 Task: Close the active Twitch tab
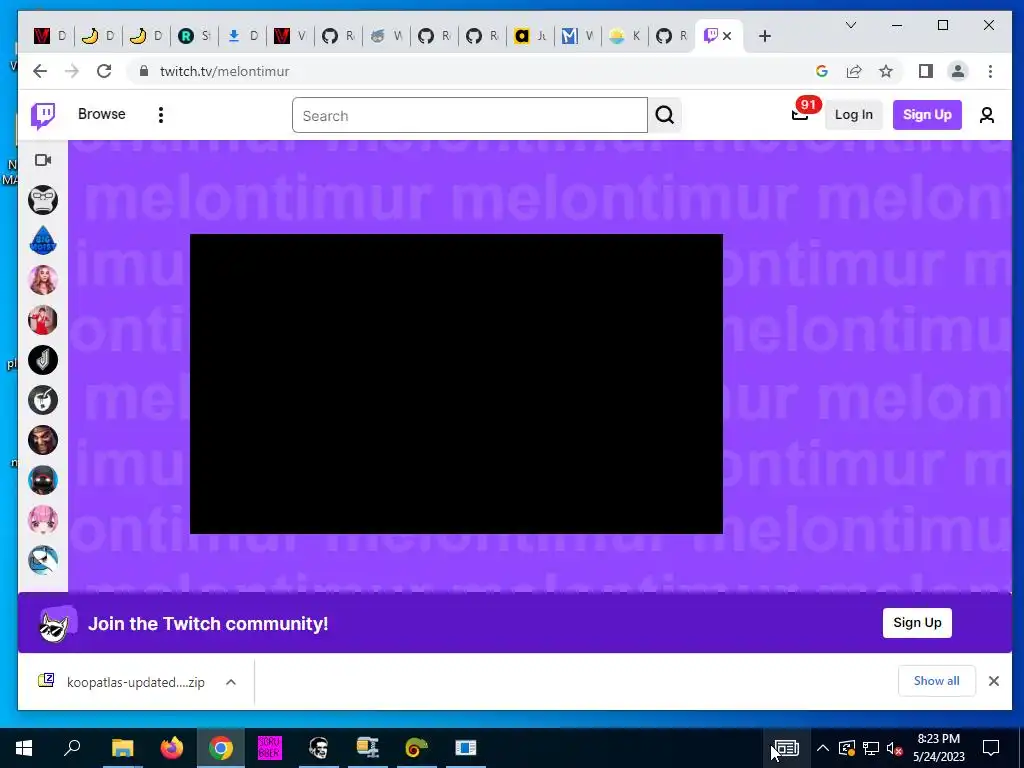pos(727,36)
